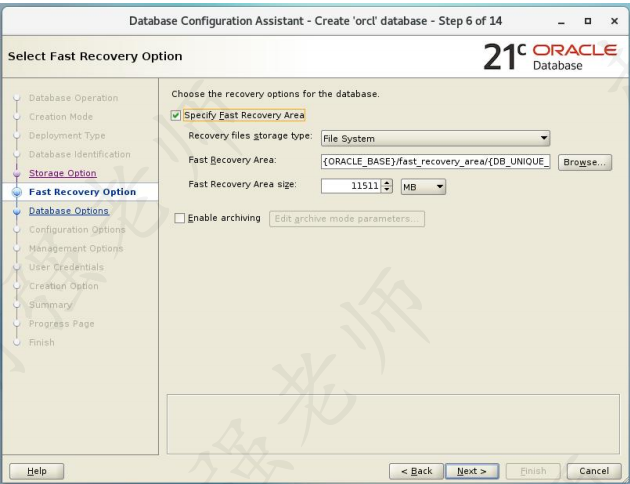Go to the Database Options step link
The height and width of the screenshot is (484, 630).
(x=69, y=211)
